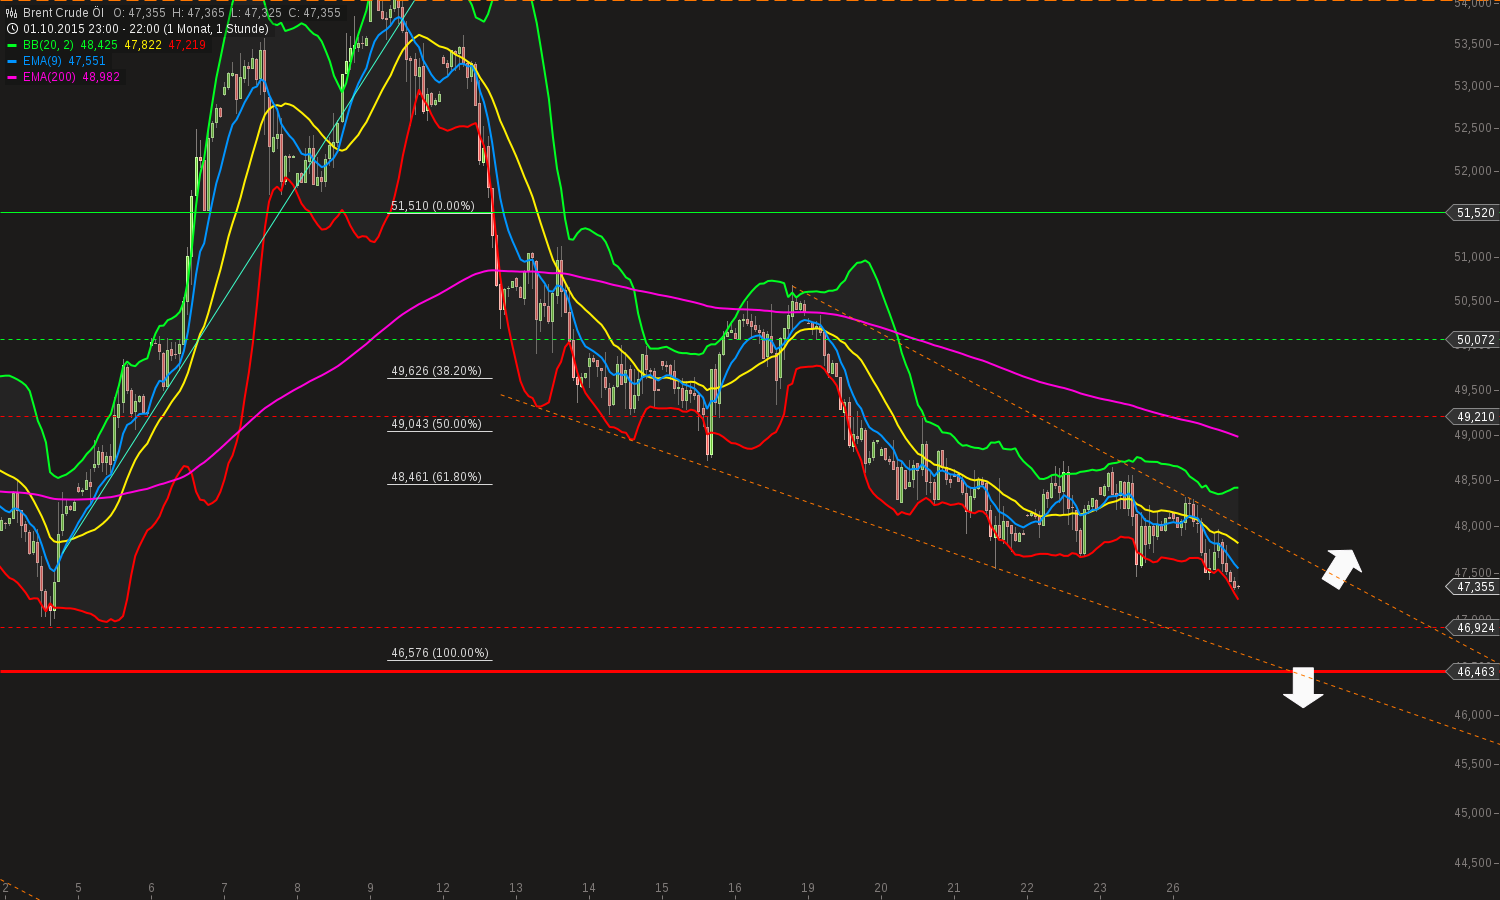Click the 53,000 price axis label
The height and width of the screenshot is (900, 1500).
coord(1473,86)
